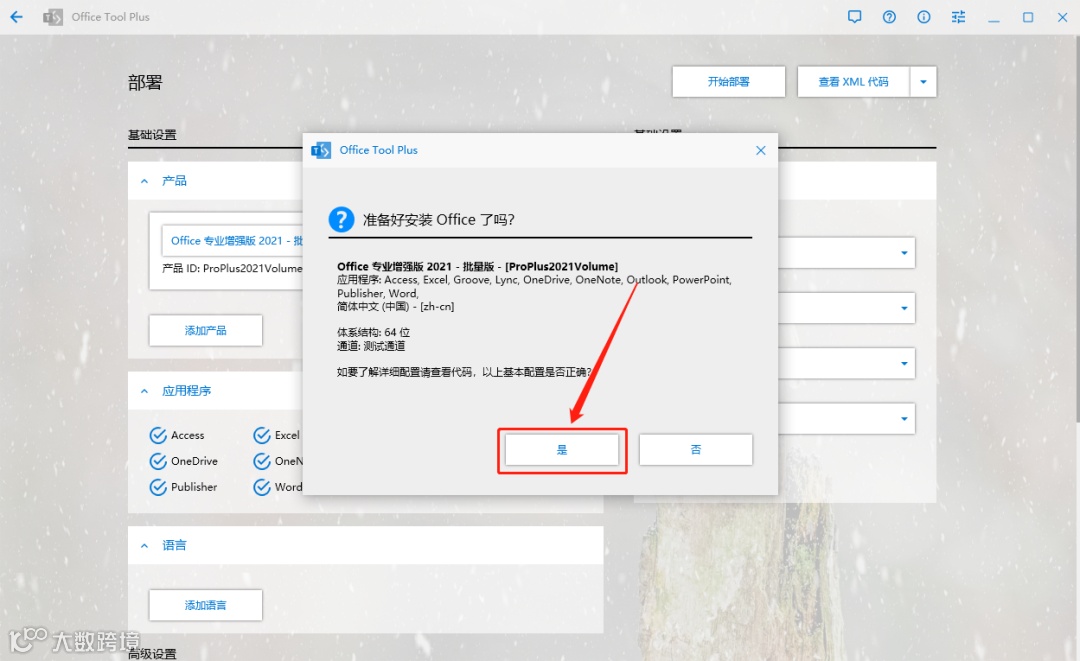Image resolution: width=1080 pixels, height=661 pixels.
Task: Click the 查看 XML 代码 button
Action: point(853,81)
